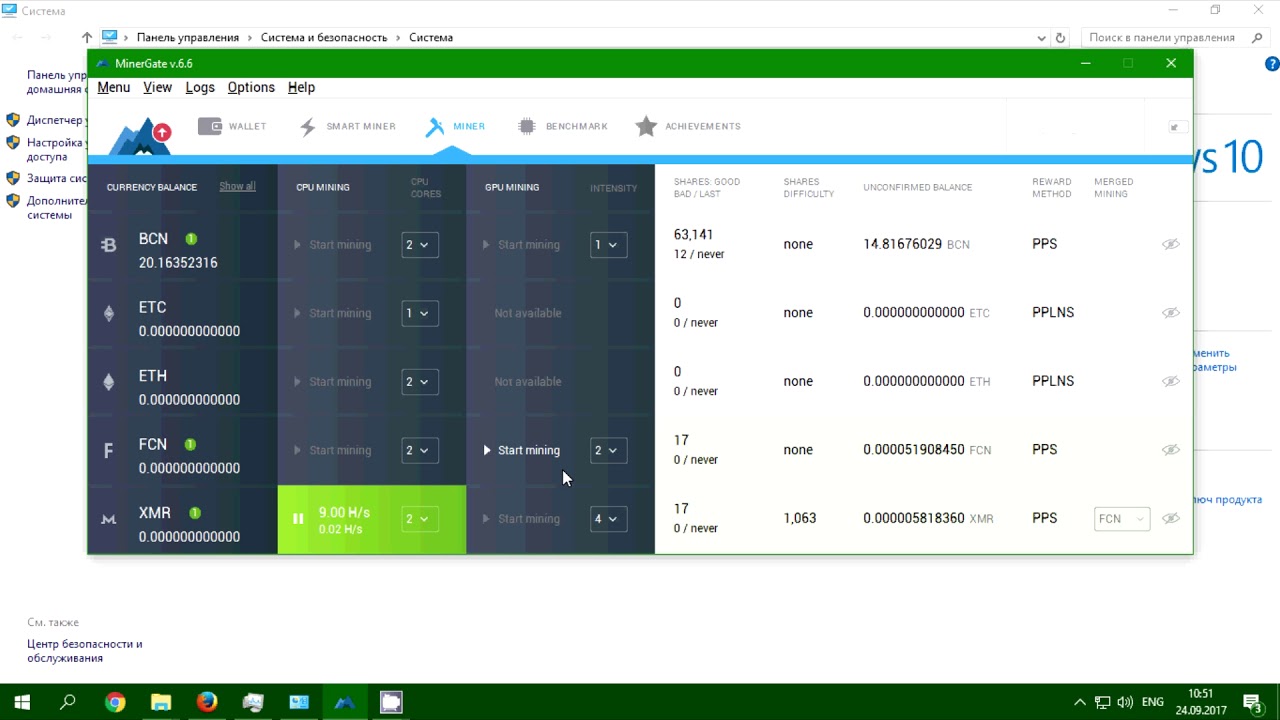The height and width of the screenshot is (720, 1280).
Task: Click the ETC diamond icon
Action: point(109,313)
